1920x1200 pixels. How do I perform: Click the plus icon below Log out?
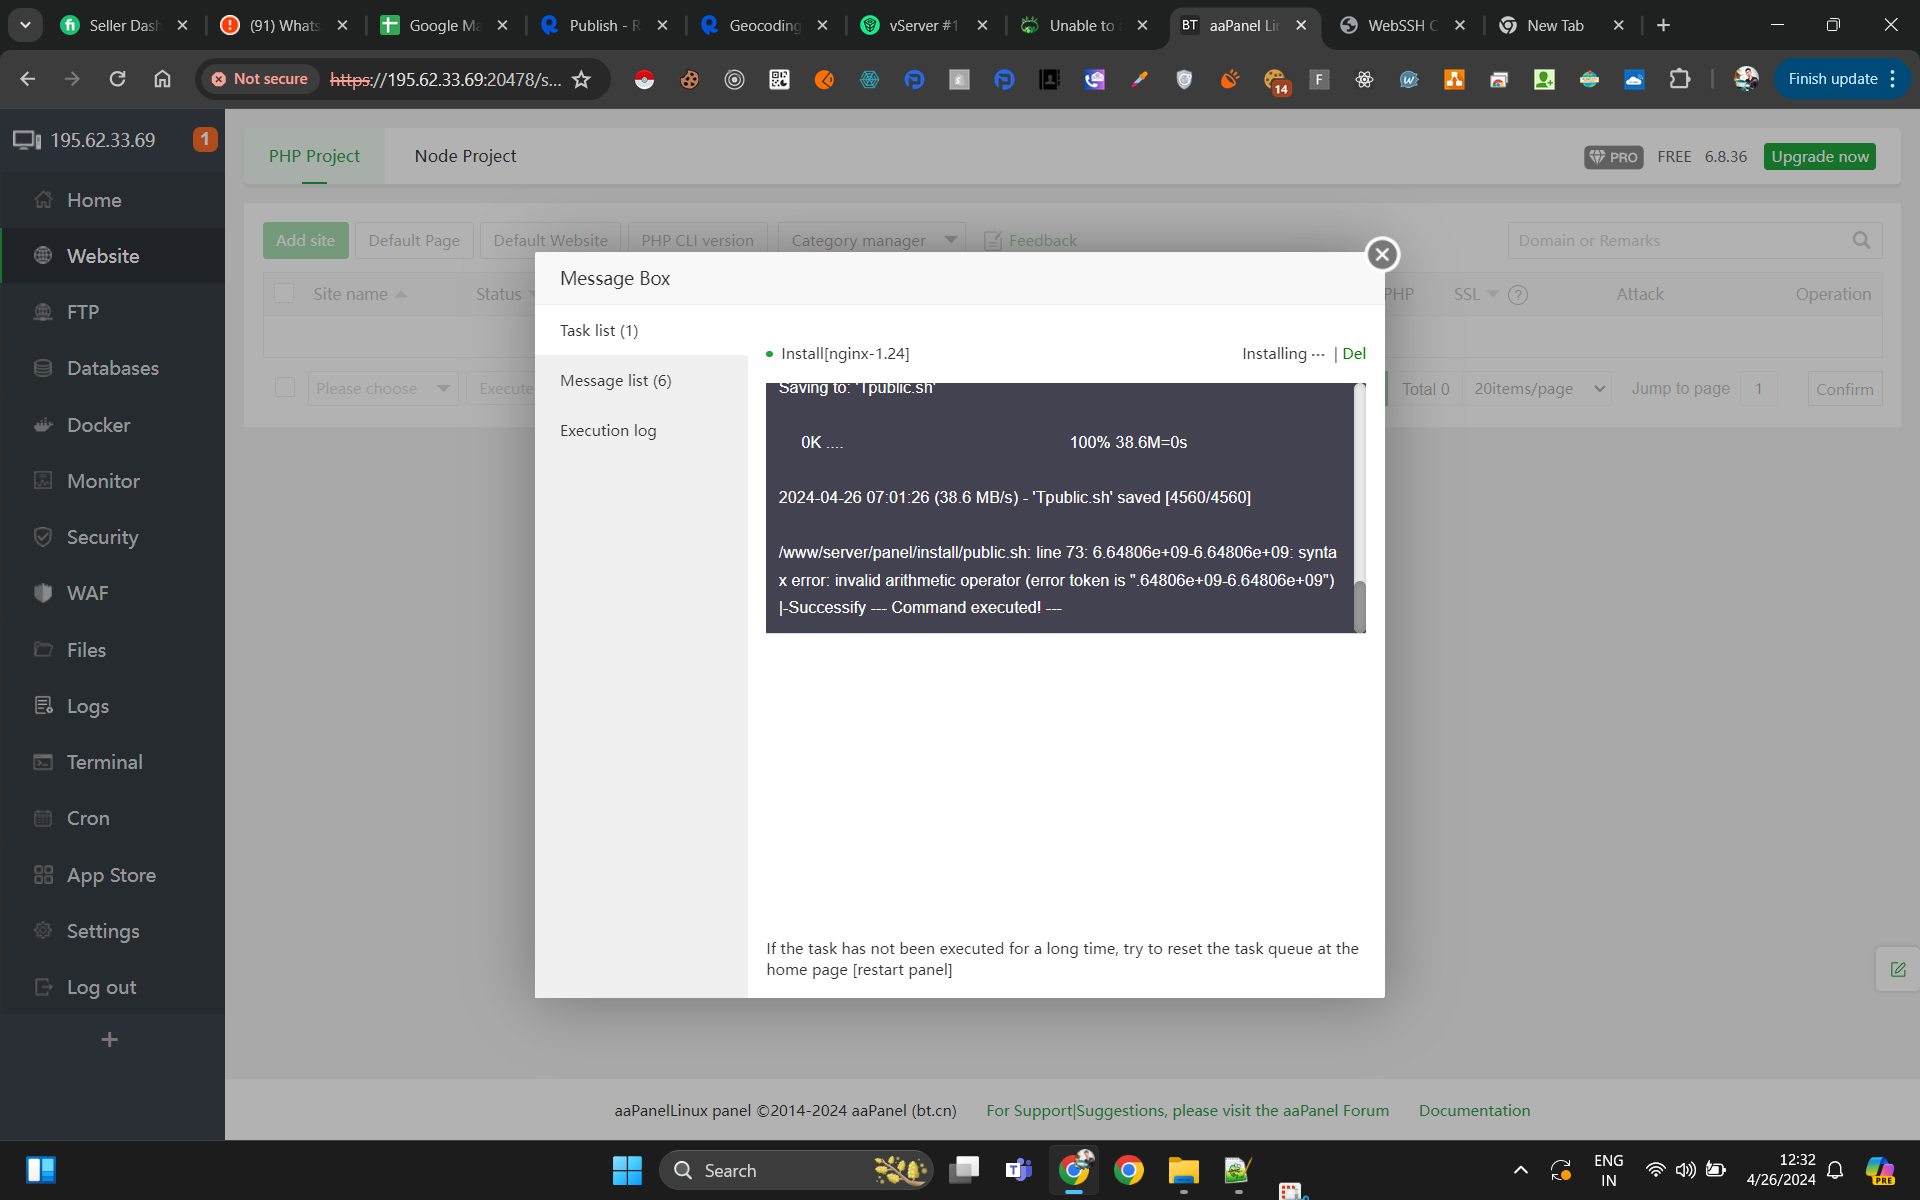coord(110,1040)
